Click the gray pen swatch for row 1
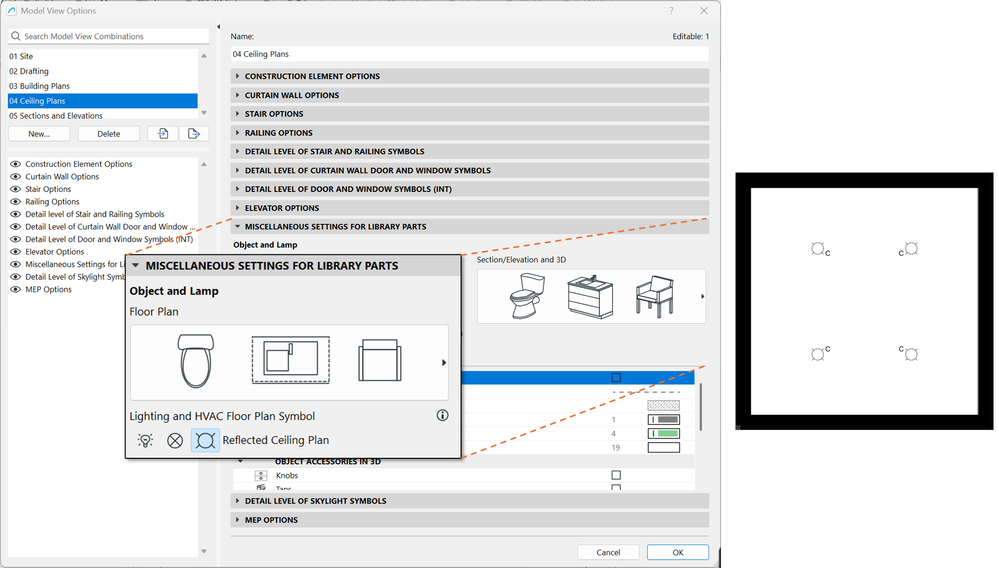The width and height of the screenshot is (999, 568). coord(663,420)
